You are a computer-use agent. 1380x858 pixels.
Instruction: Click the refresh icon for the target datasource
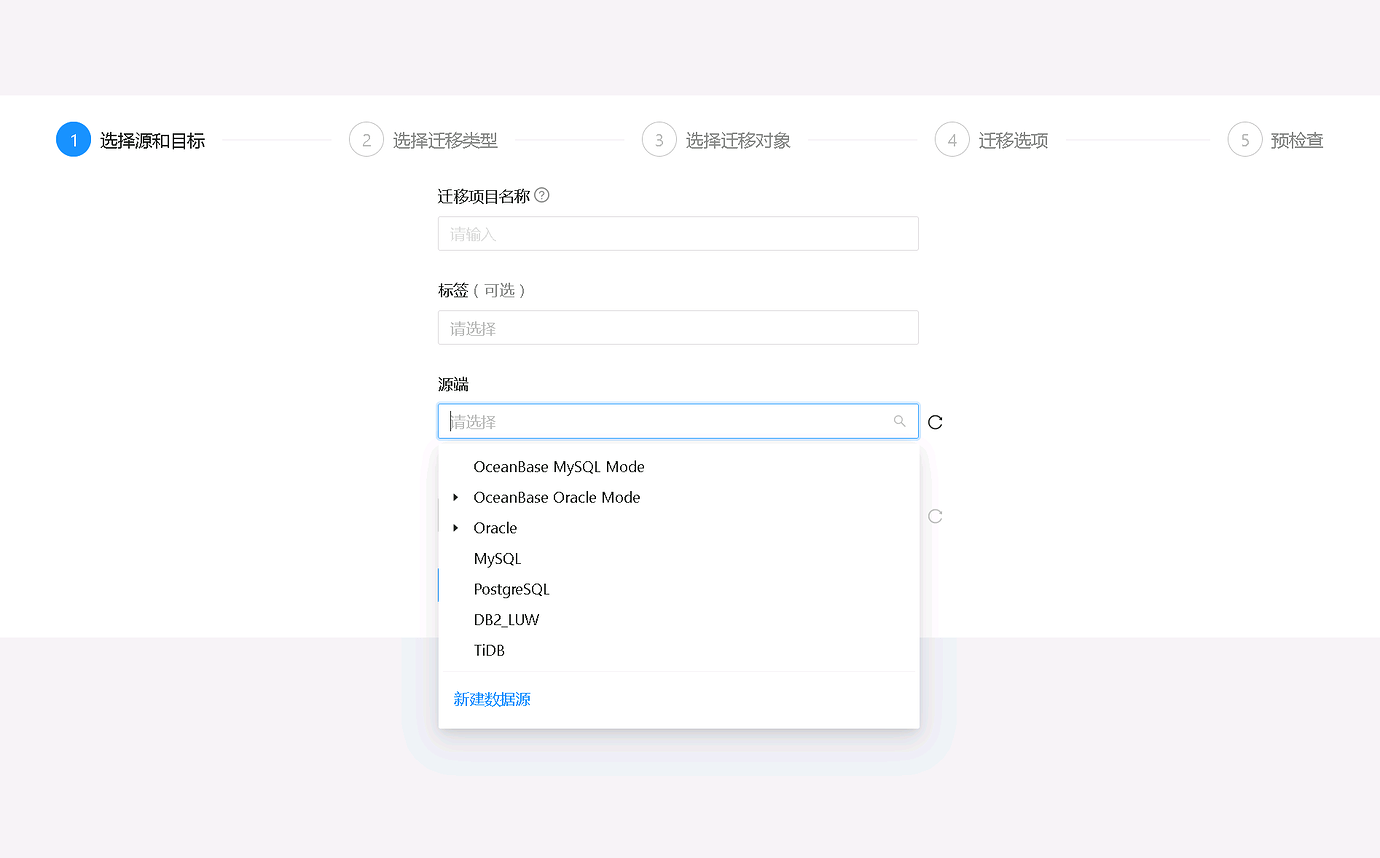pos(934,516)
